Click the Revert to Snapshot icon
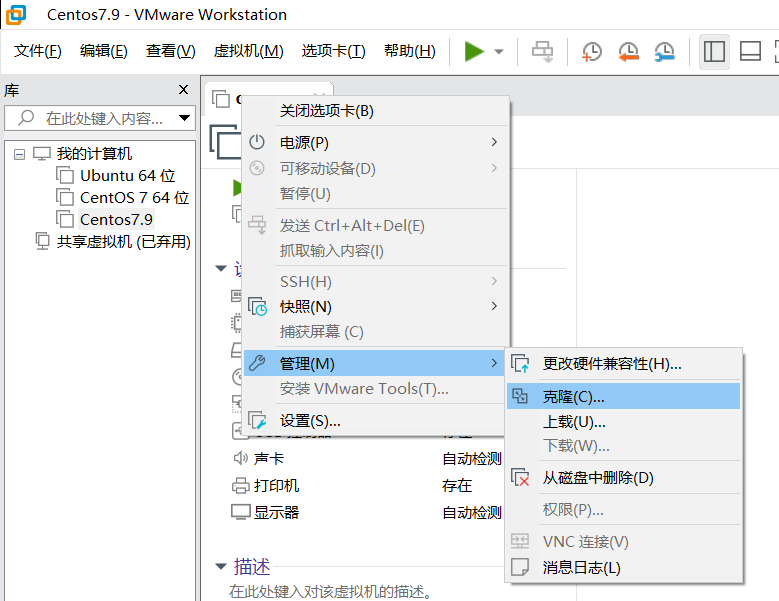779x601 pixels. pyautogui.click(x=628, y=51)
